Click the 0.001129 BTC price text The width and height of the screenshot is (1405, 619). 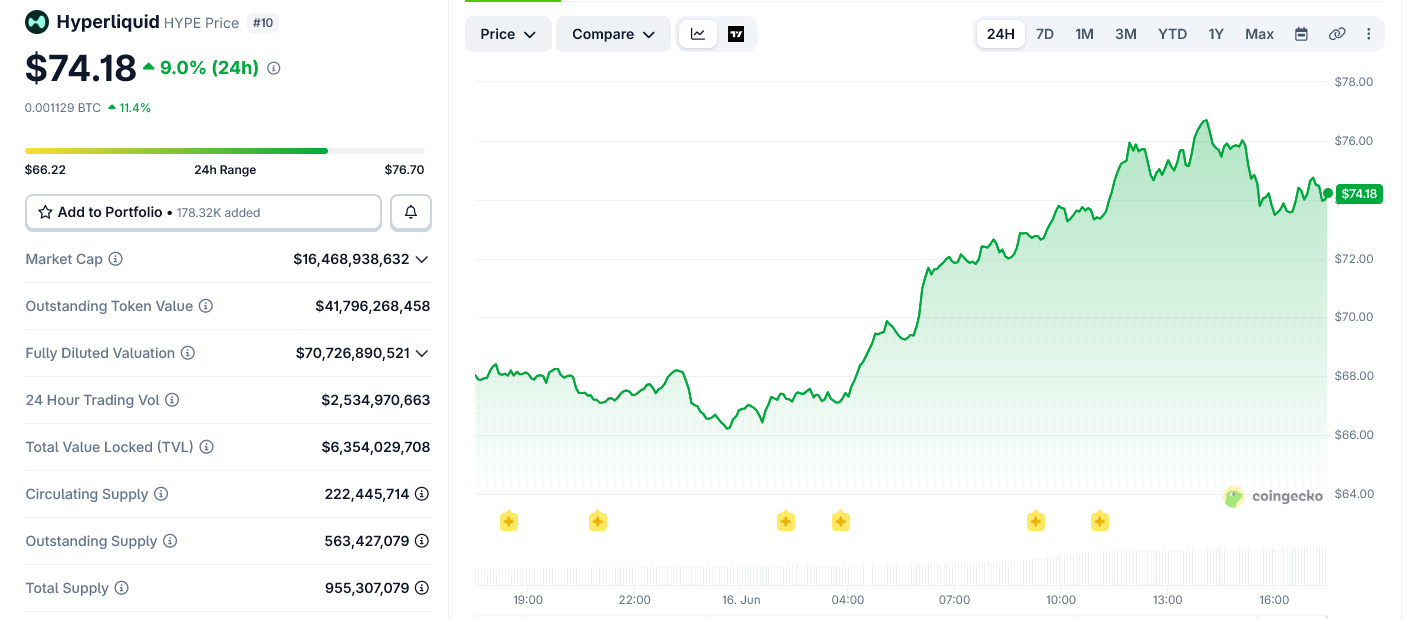tap(63, 107)
